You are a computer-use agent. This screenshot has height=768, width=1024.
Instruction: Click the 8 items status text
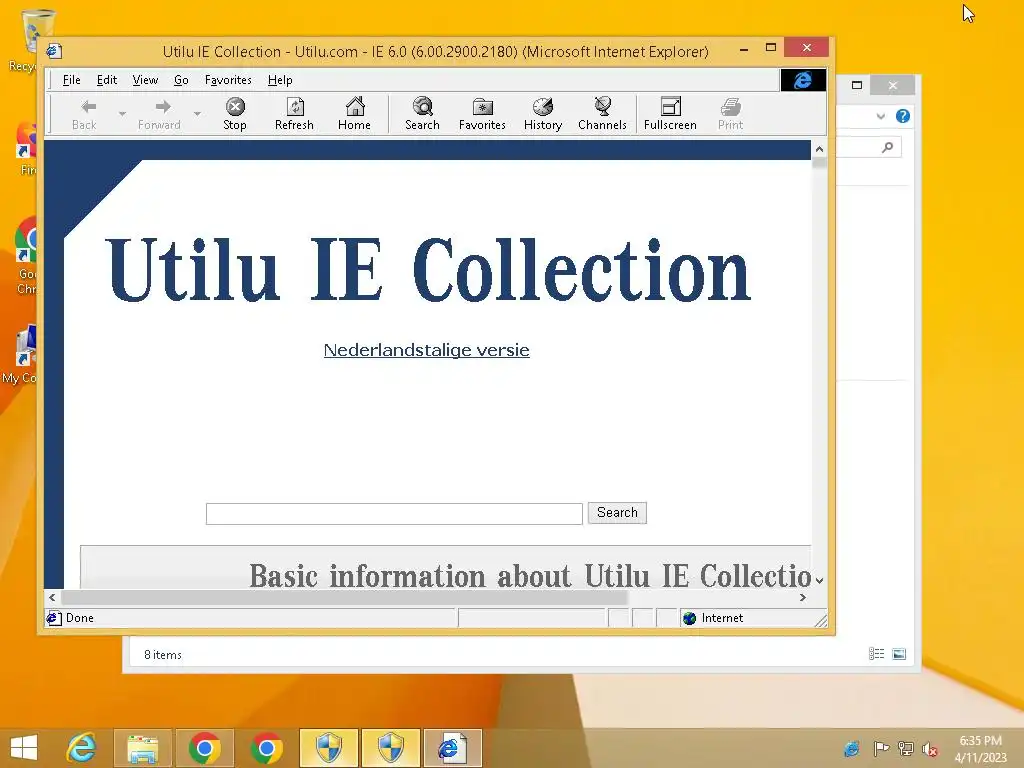(163, 654)
